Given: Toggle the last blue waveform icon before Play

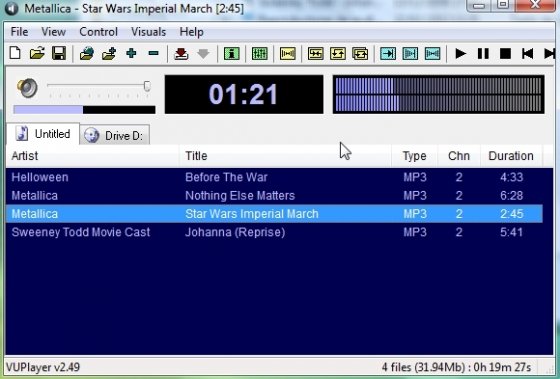Looking at the screenshot, I should point(432,54).
